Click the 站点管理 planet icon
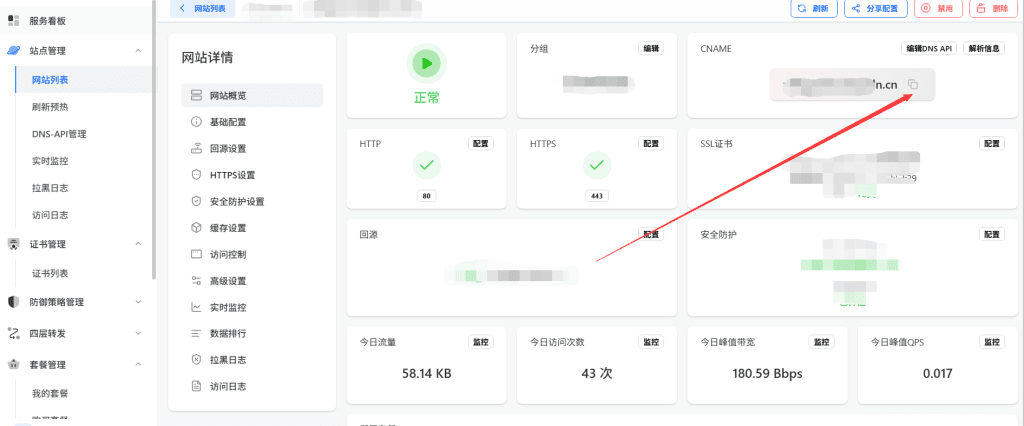This screenshot has height=426, width=1024. (x=13, y=50)
